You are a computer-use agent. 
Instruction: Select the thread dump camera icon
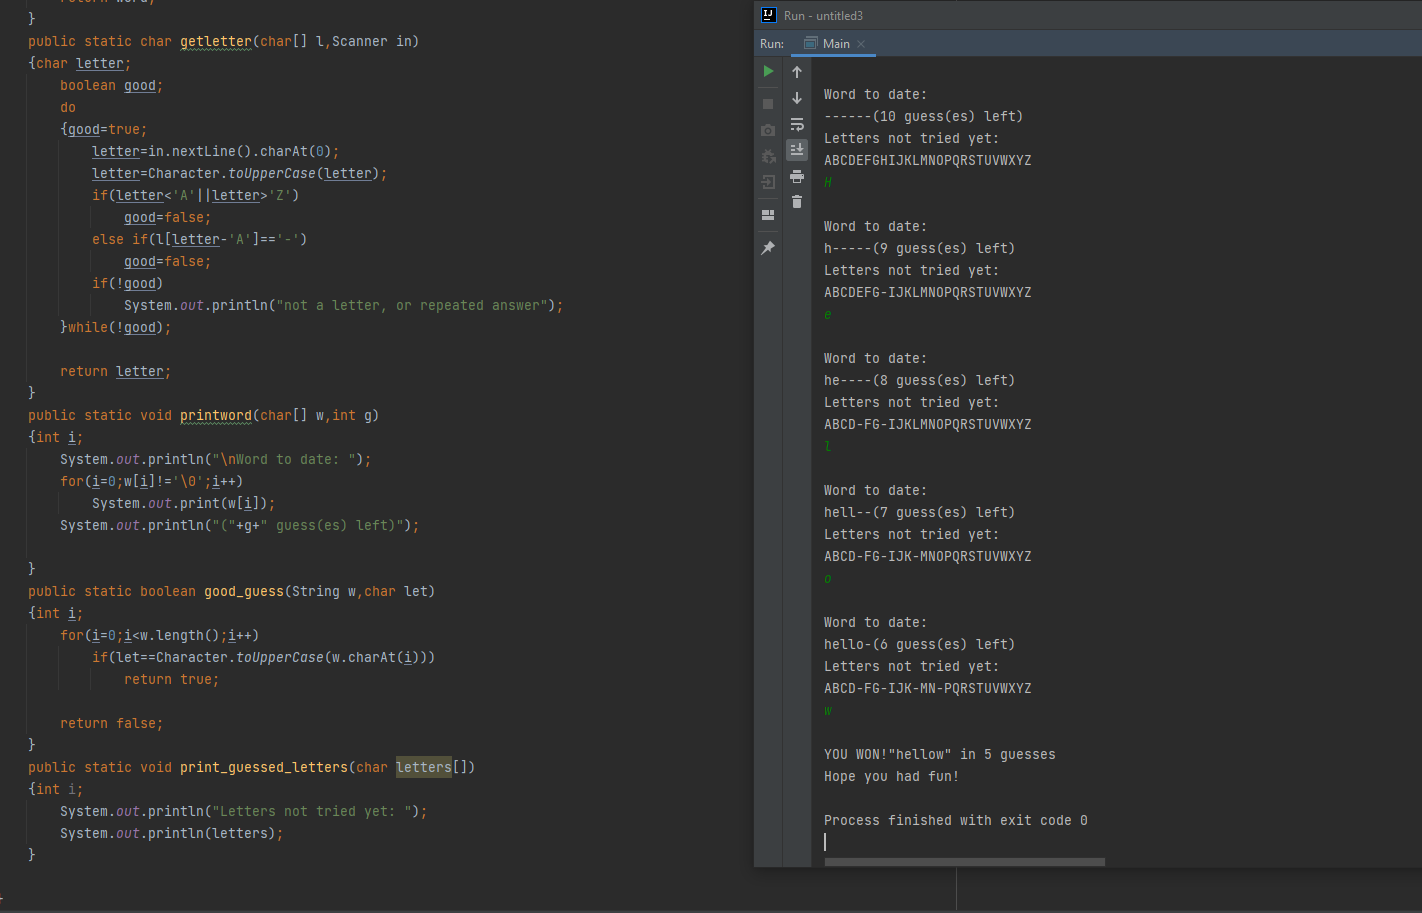pos(768,129)
